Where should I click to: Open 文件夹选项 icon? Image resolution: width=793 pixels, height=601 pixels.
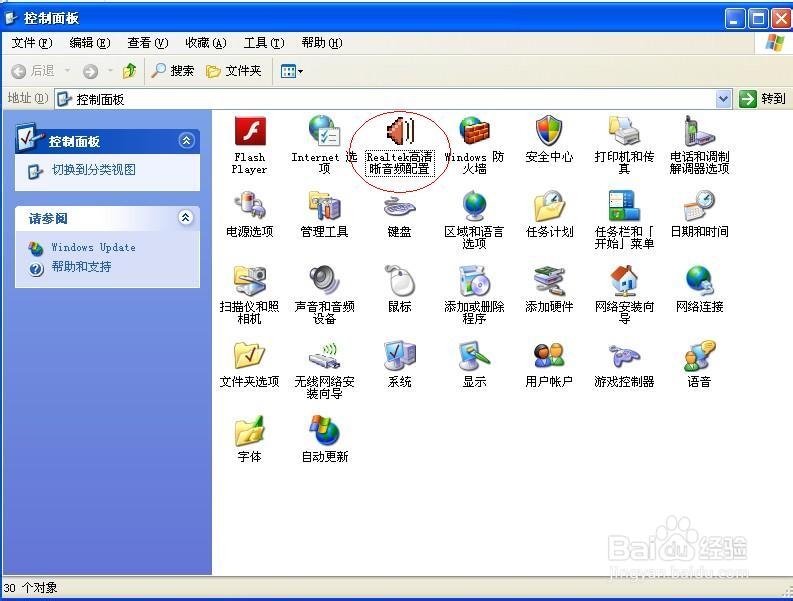250,355
